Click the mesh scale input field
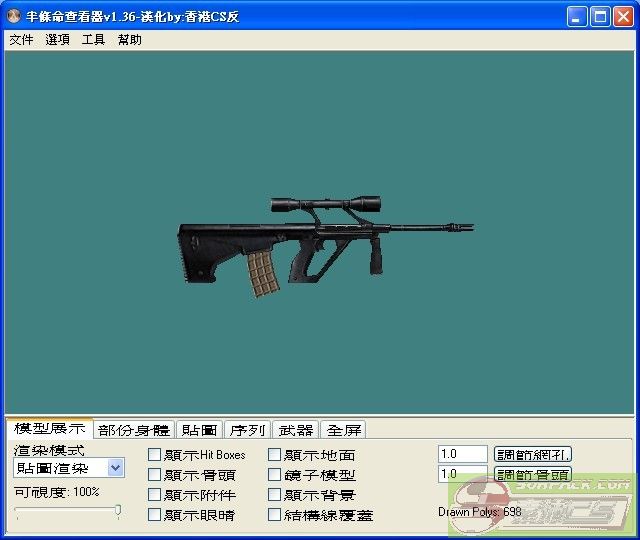640x540 pixels. 462,454
